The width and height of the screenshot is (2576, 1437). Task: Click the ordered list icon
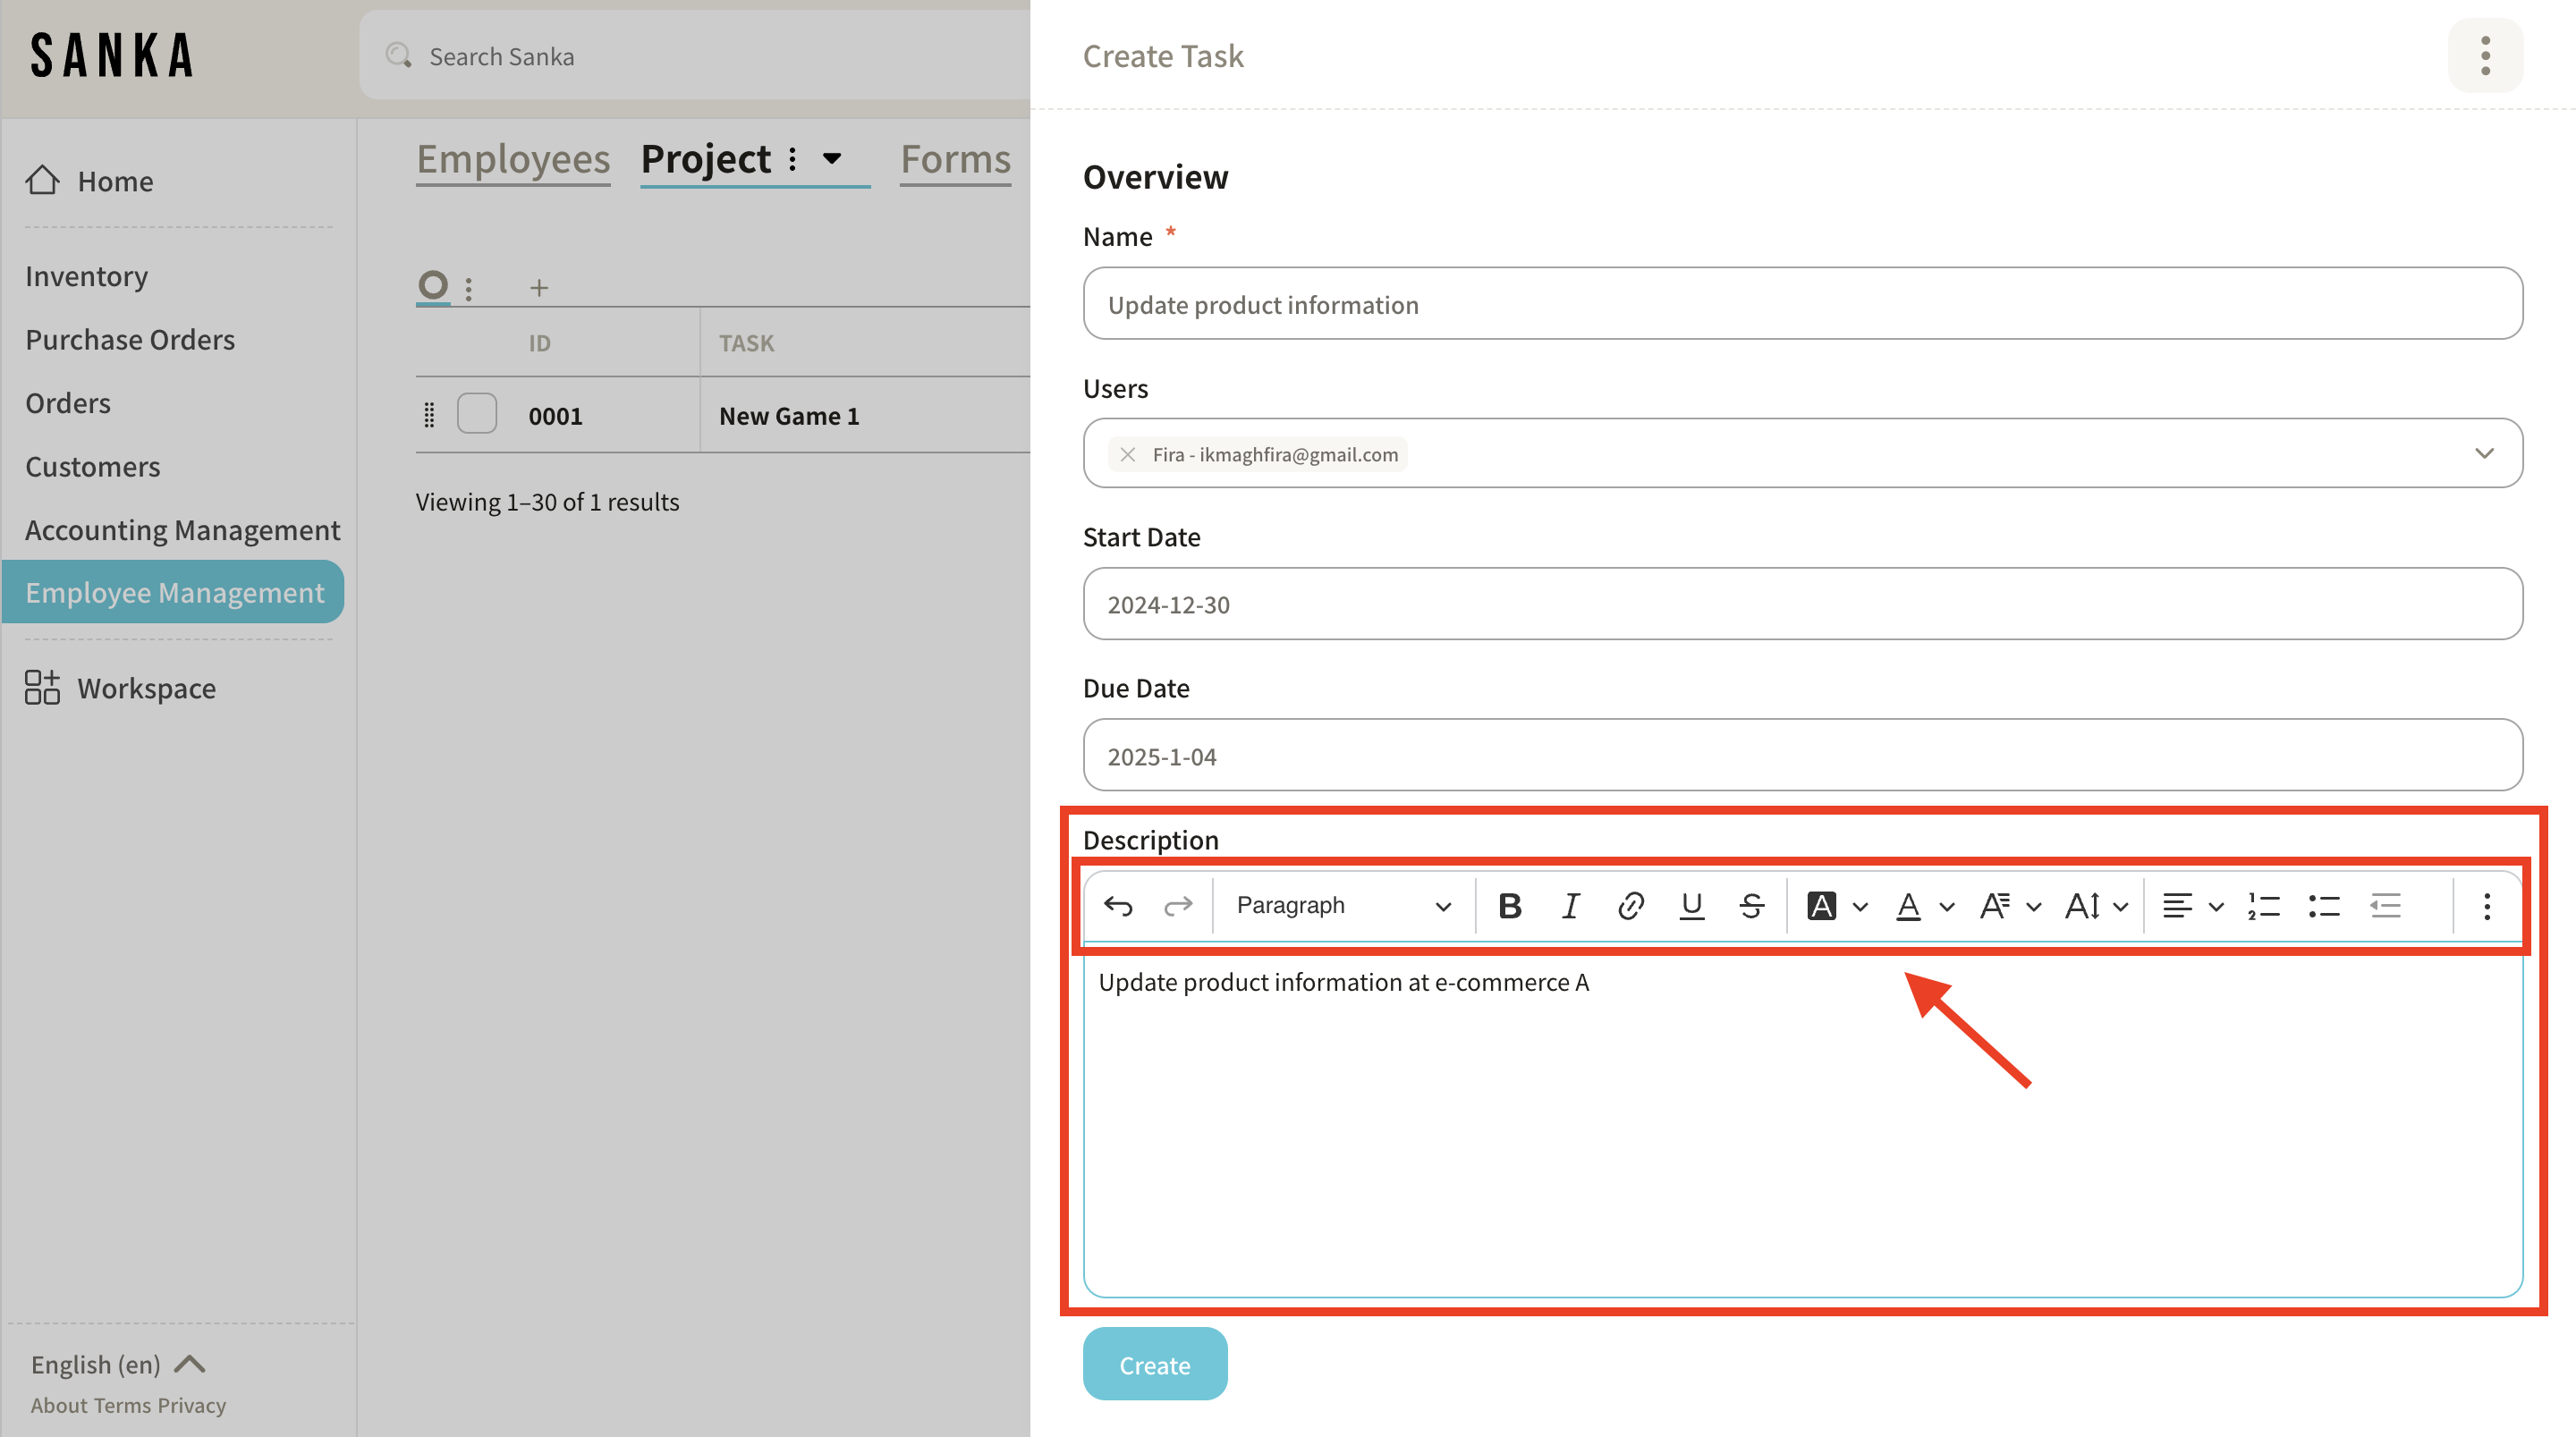click(x=2265, y=904)
